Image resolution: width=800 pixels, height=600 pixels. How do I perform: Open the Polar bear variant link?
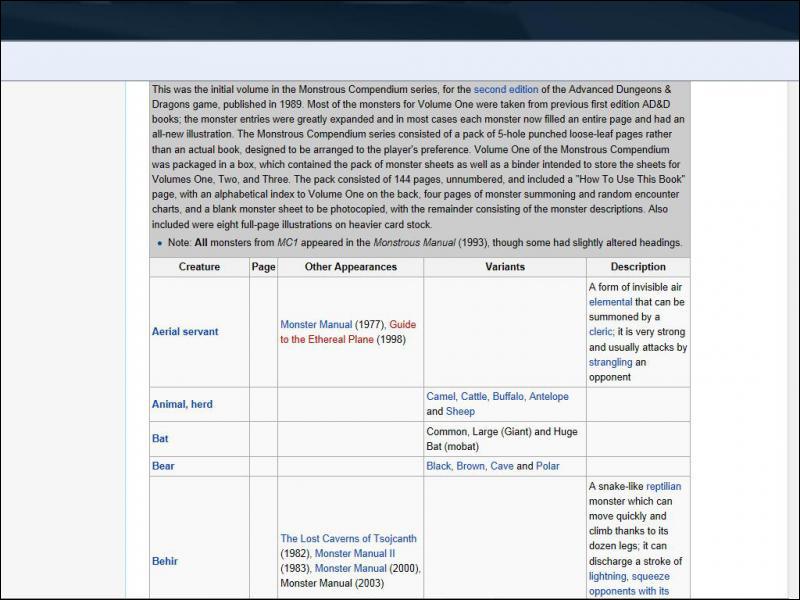point(547,466)
